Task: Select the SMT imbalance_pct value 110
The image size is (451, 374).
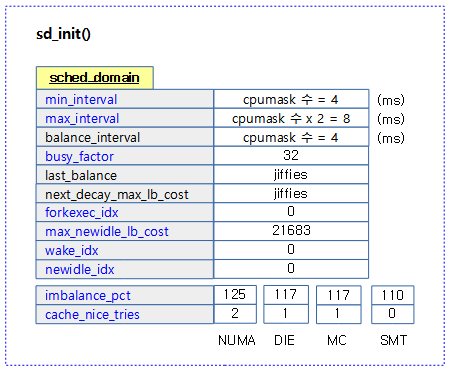Action: tap(393, 295)
